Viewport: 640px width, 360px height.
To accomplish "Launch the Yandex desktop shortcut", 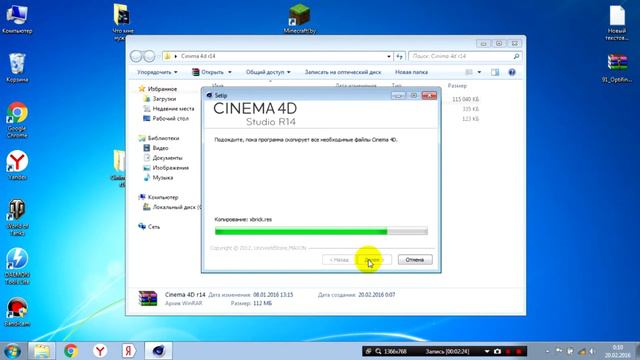I will click(17, 165).
